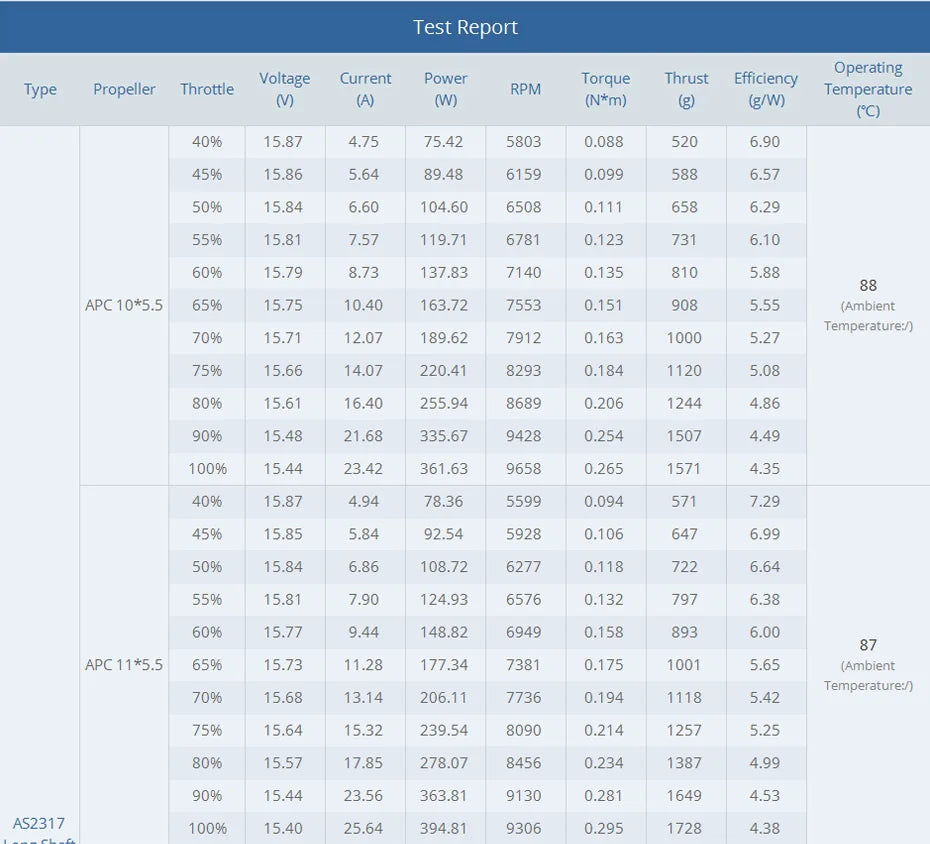
Task: Select the APC 10*5.5 propeller cell
Action: pos(124,305)
